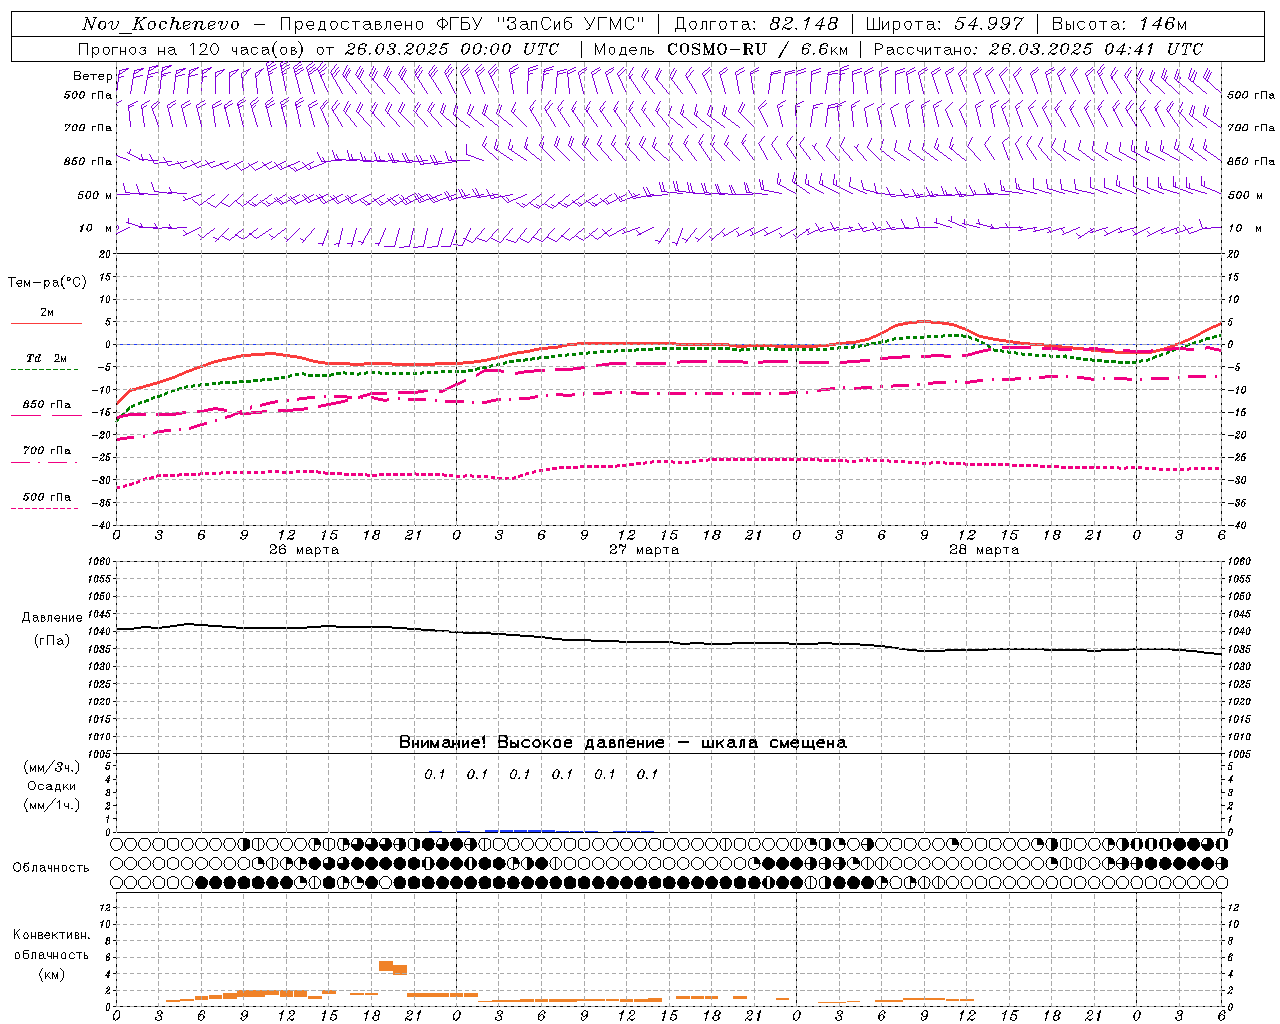Screen dimensions: 1280x1024
Task: Click the 'Ветер' wind panel label
Action: click(92, 76)
